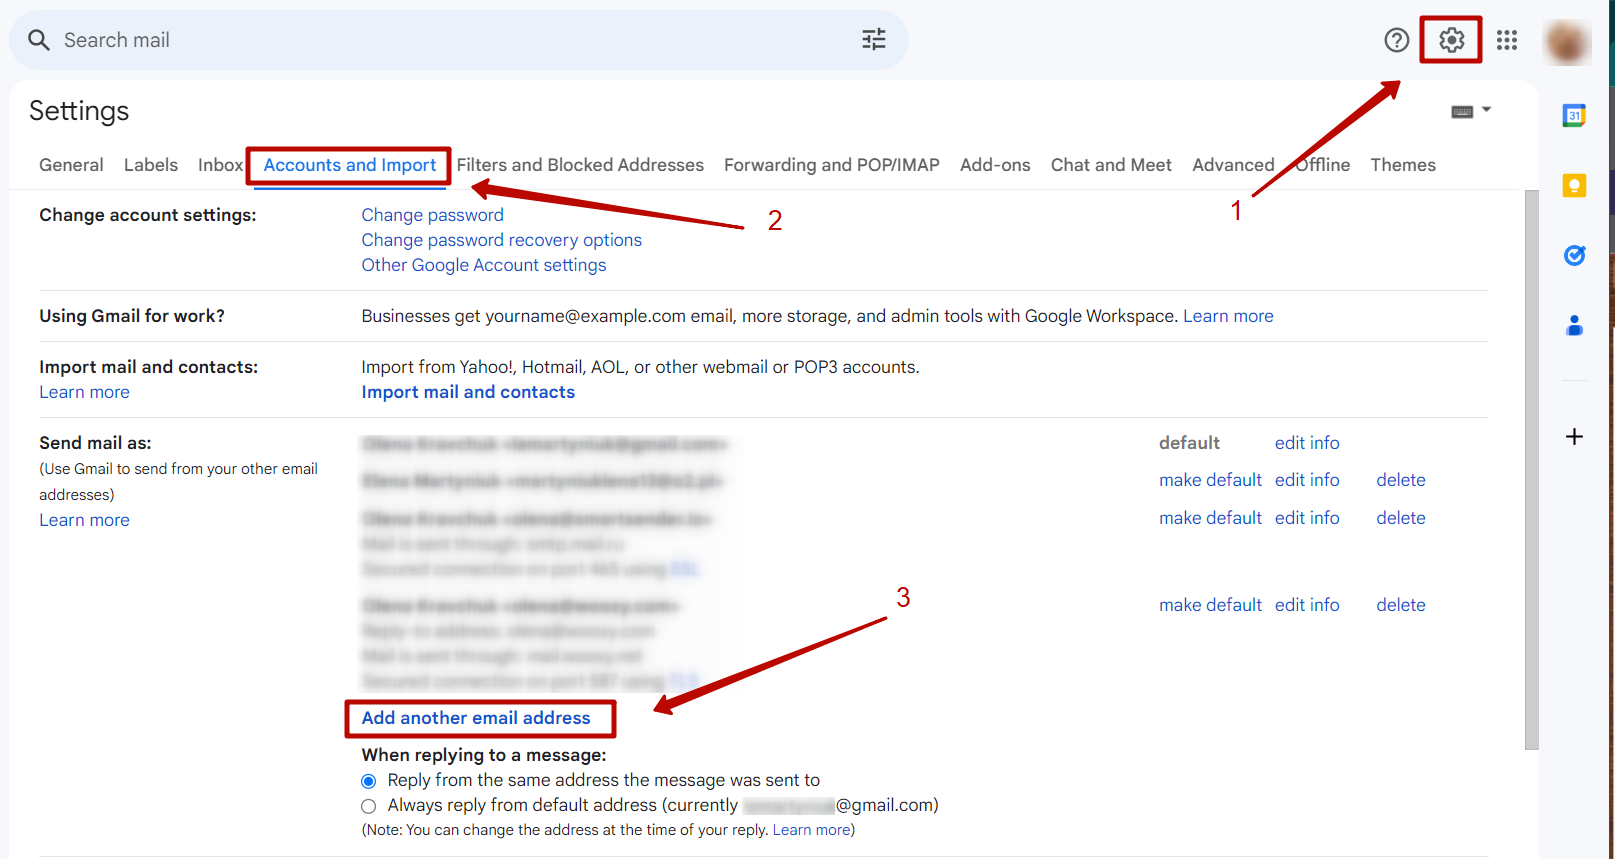Open Google Calendar in side panel
This screenshot has width=1615, height=859.
click(x=1574, y=116)
